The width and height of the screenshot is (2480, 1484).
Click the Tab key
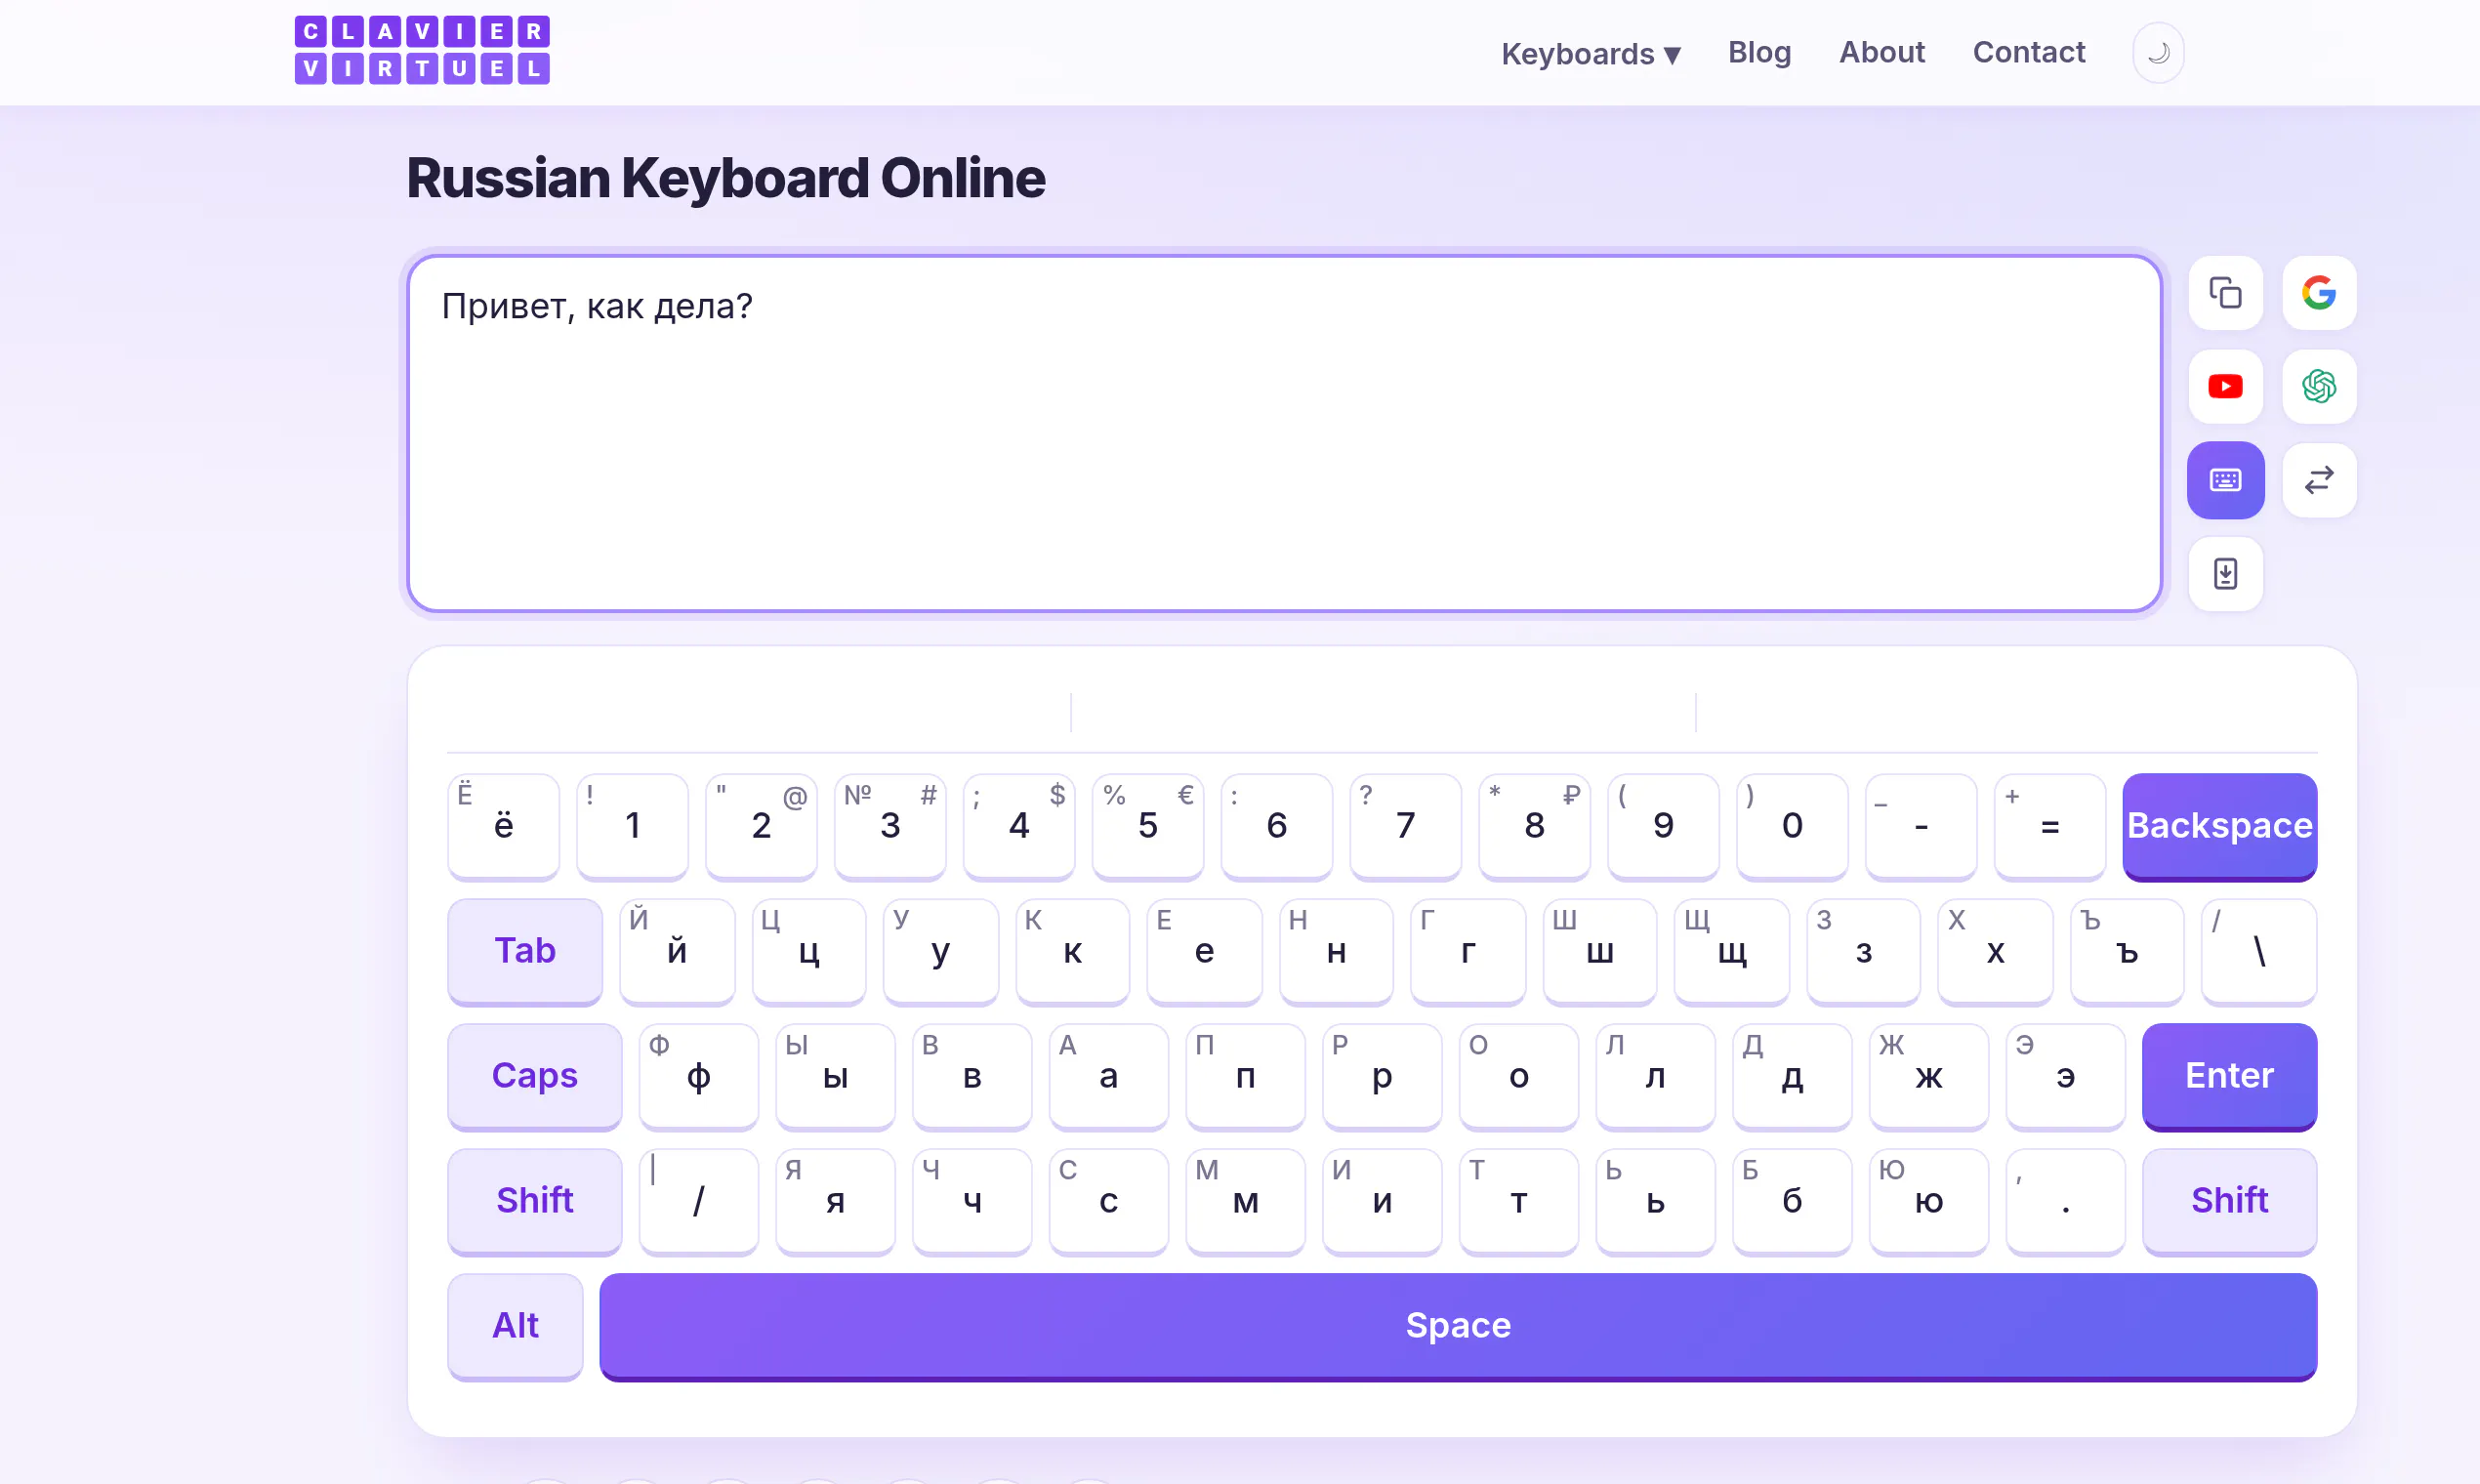point(525,951)
